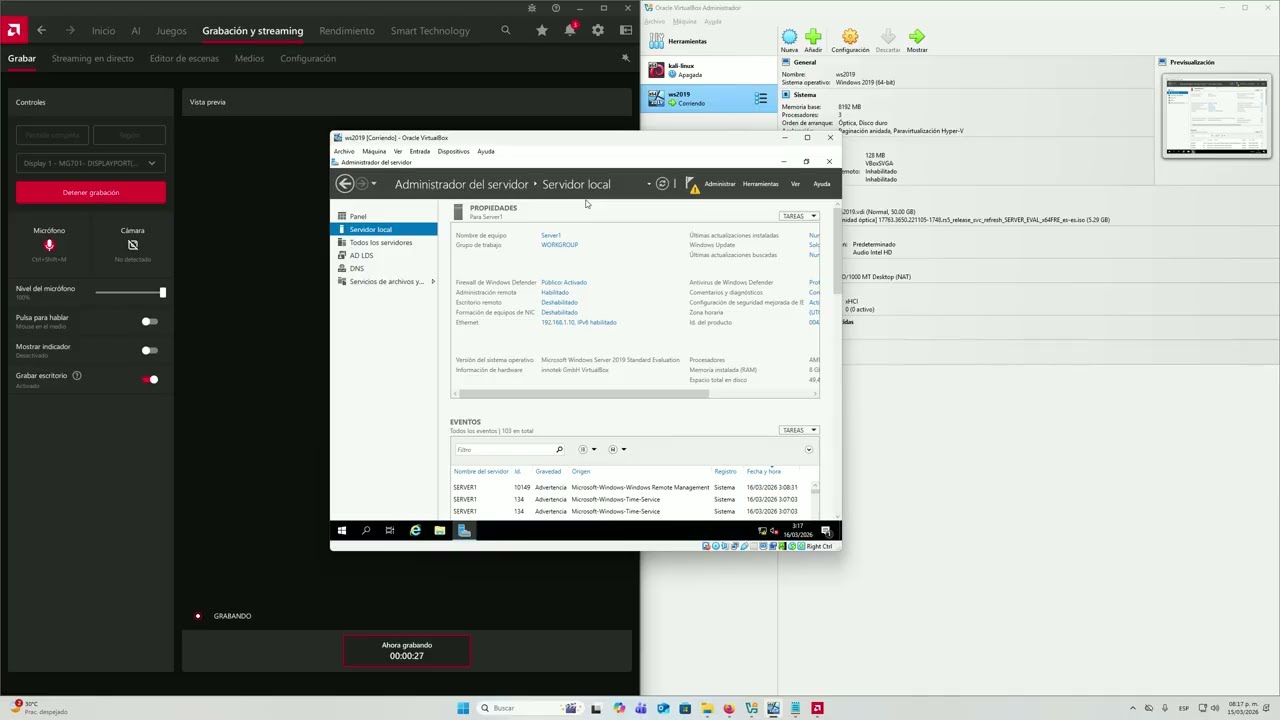Toggle Mostrar indicador switch
Screen dimensions: 1280x720
[149, 351]
